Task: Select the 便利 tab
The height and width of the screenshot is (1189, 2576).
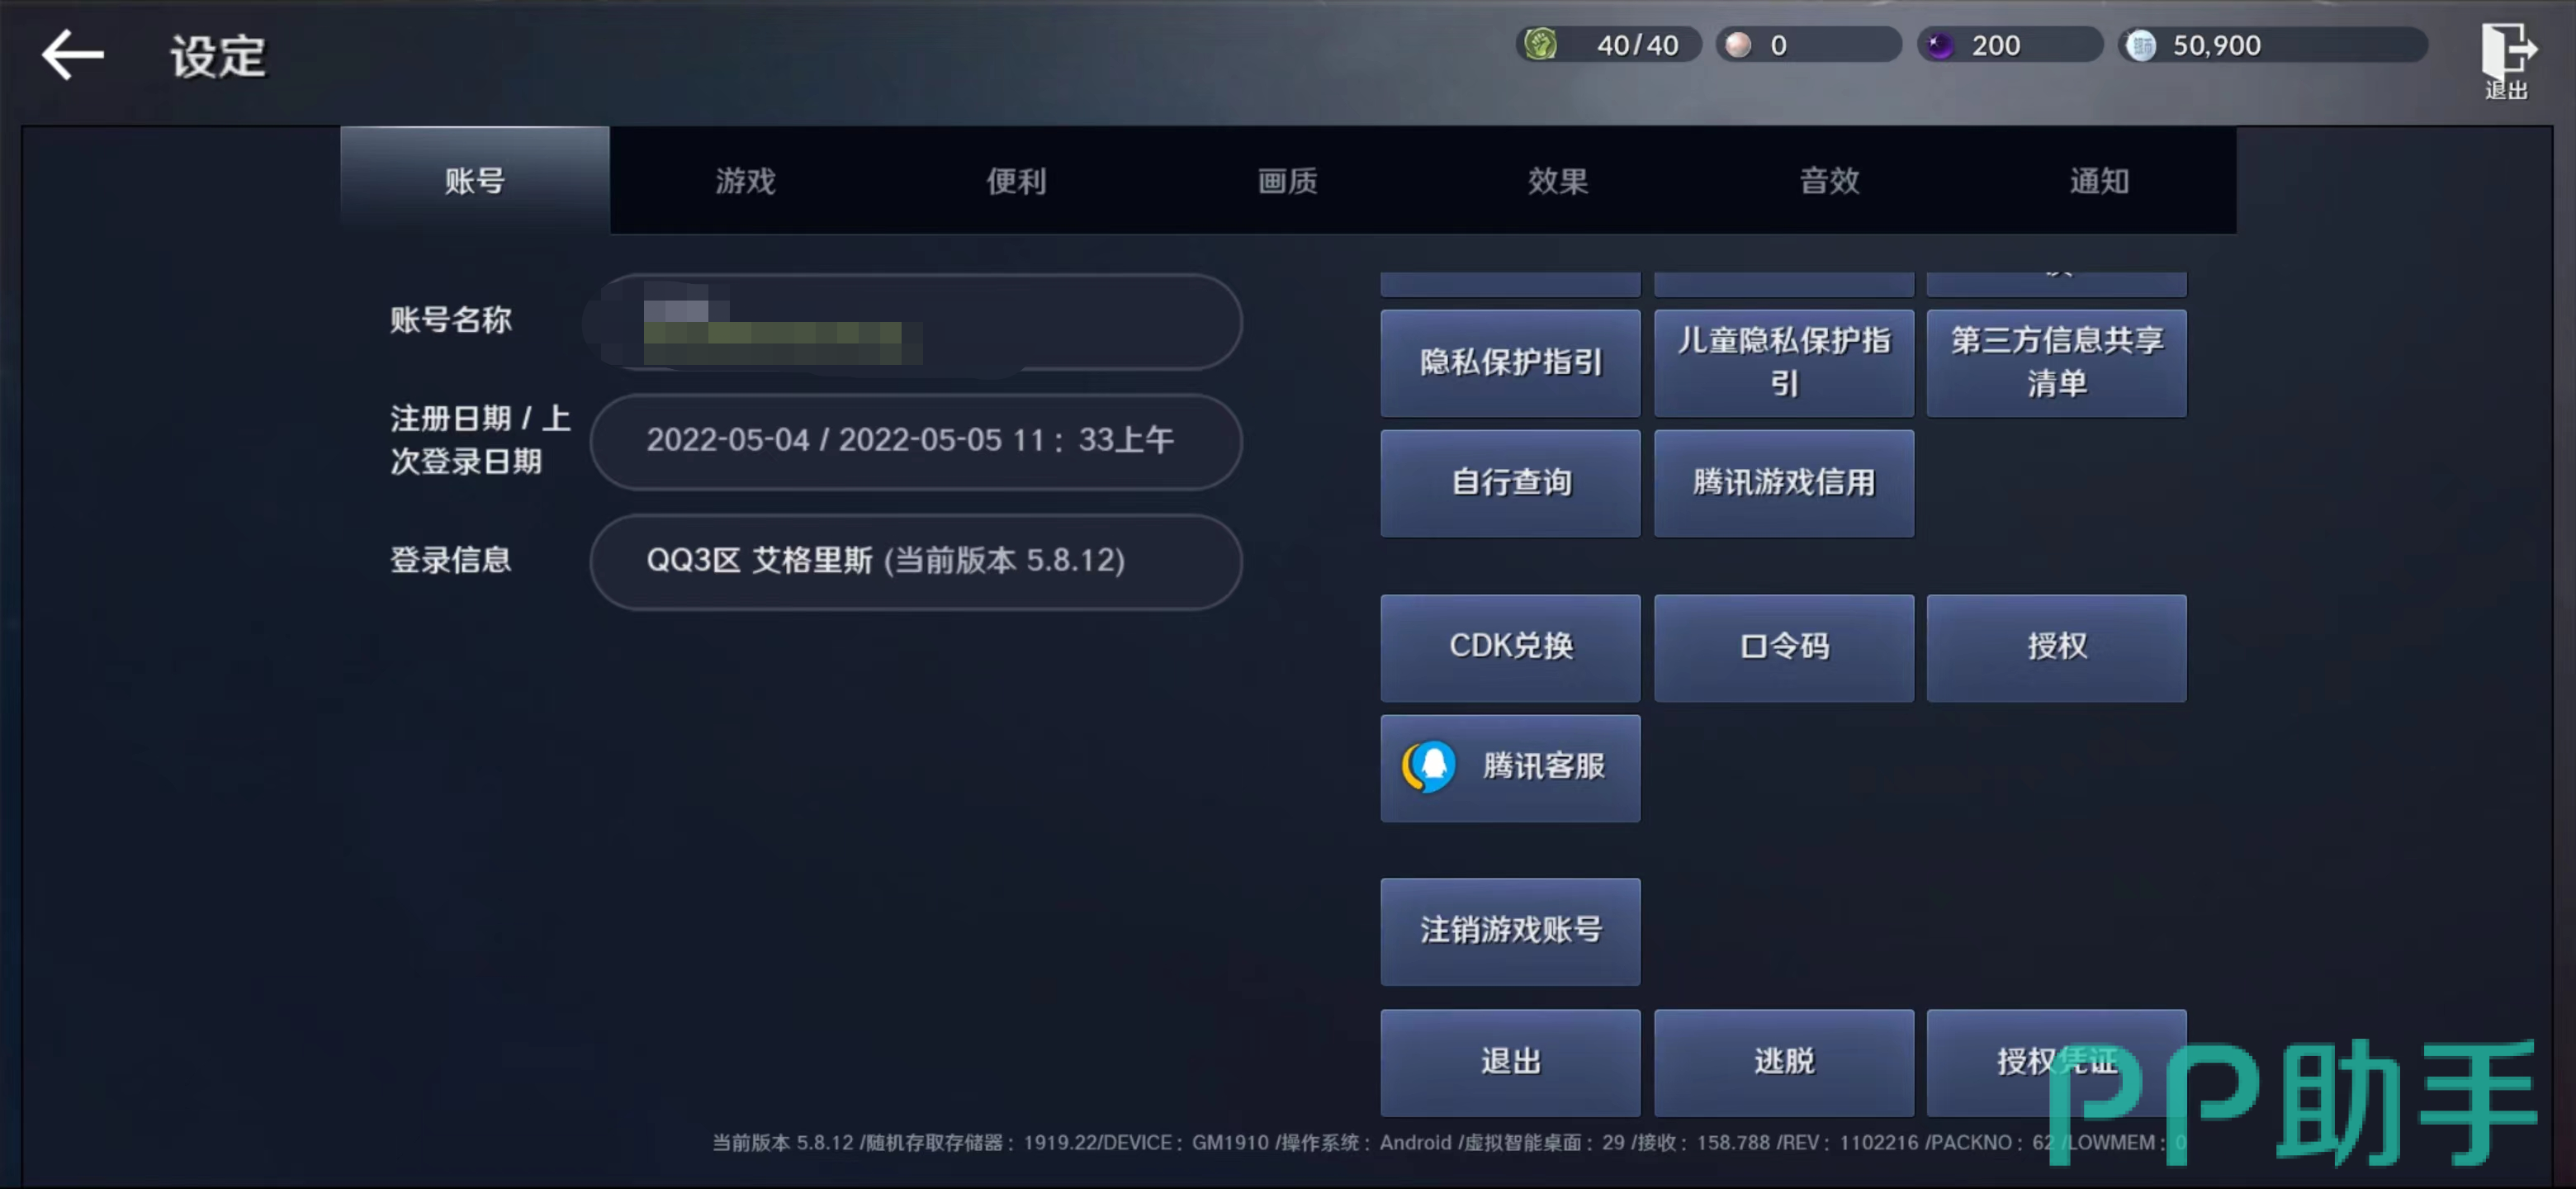Action: [1016, 181]
